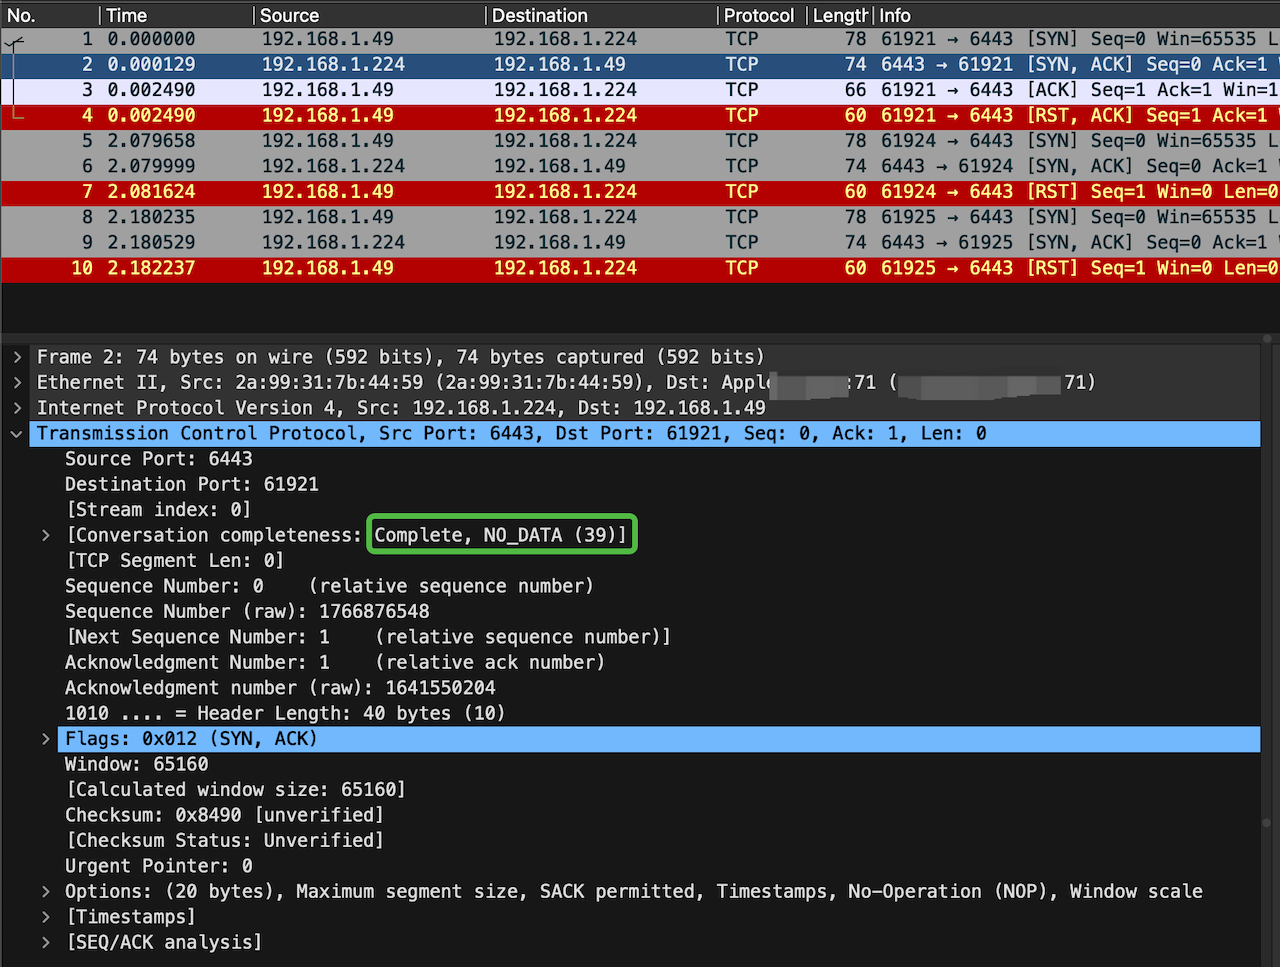Expand the Flags 0x012 field
This screenshot has width=1280, height=967.
click(x=46, y=739)
